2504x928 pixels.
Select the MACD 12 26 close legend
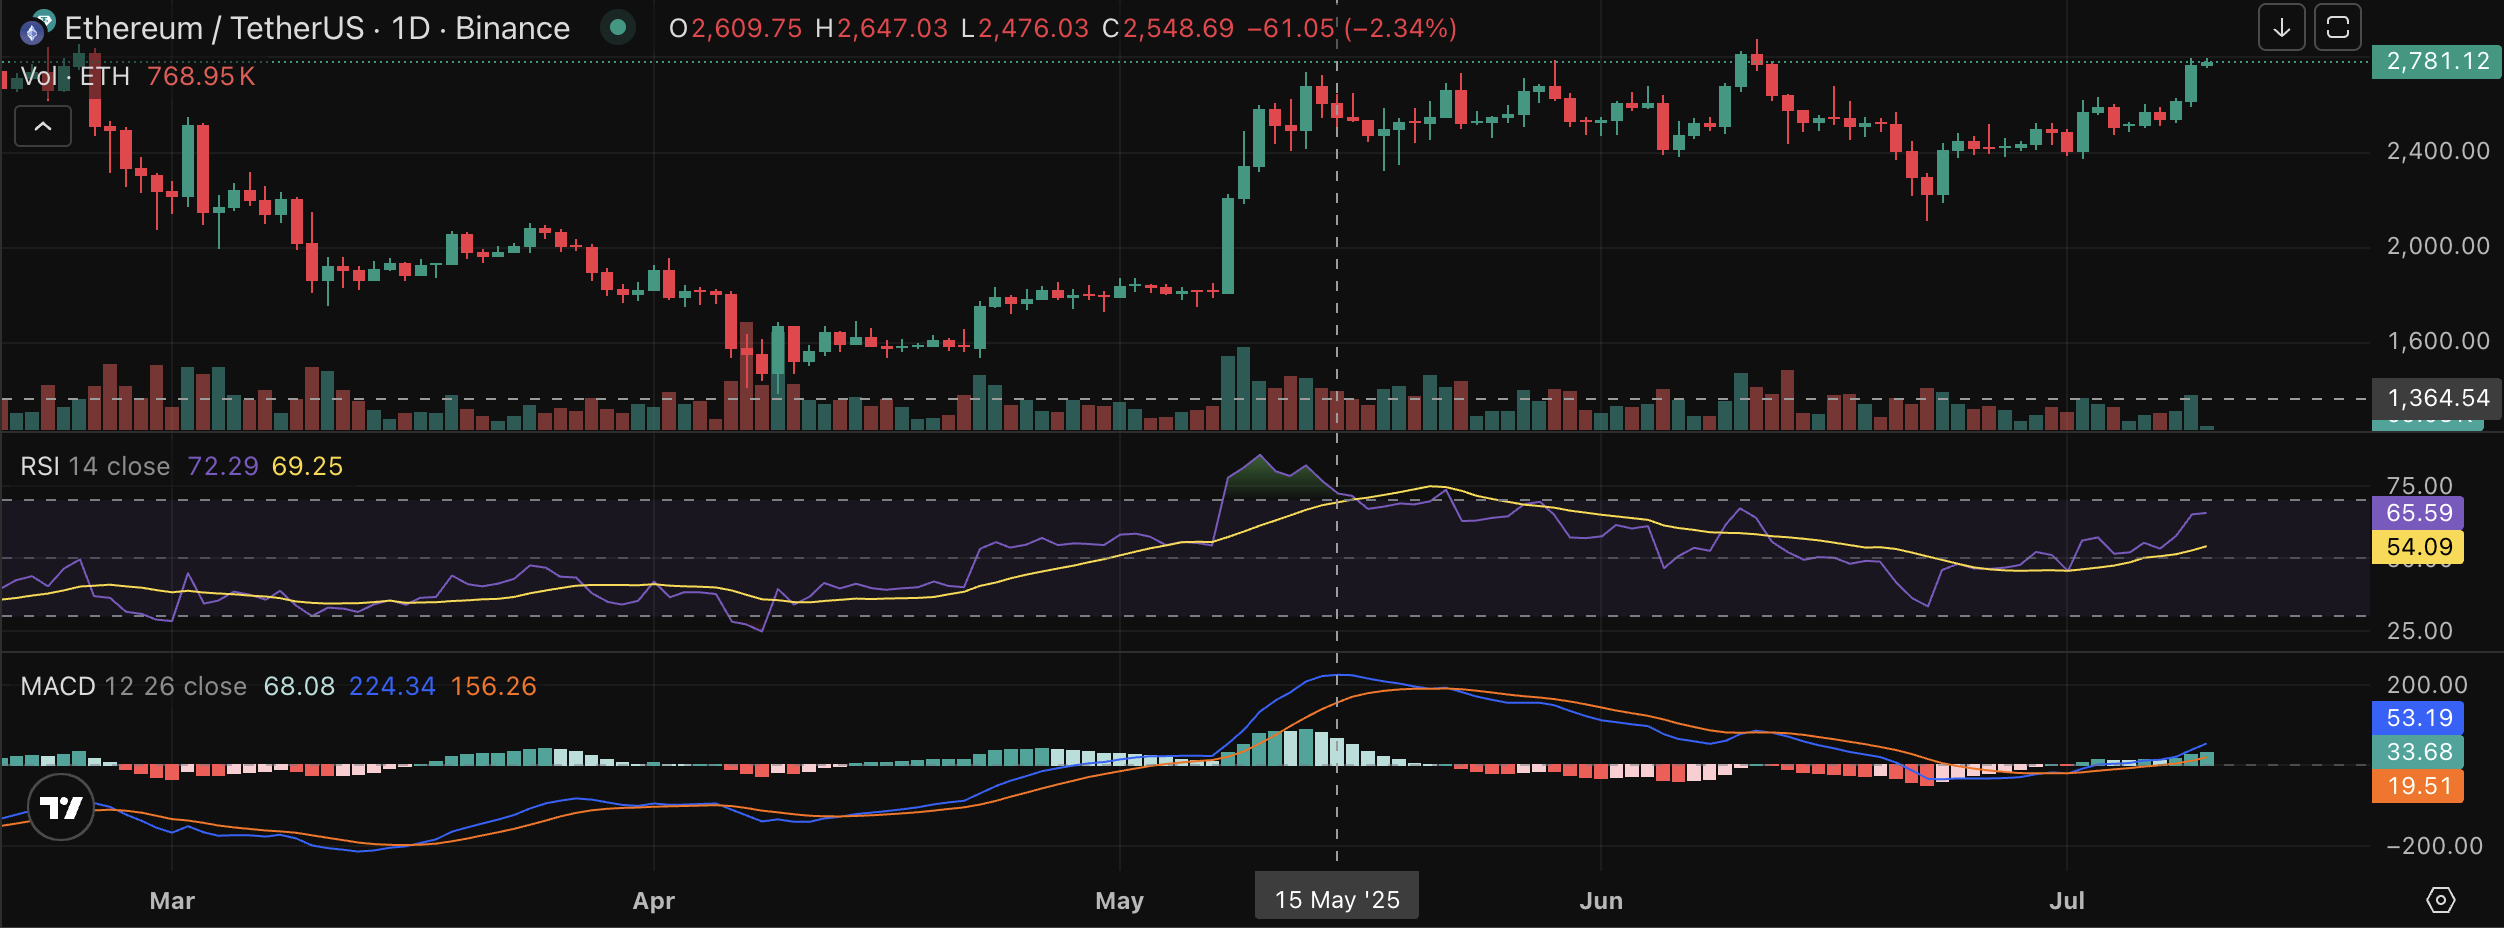point(134,687)
